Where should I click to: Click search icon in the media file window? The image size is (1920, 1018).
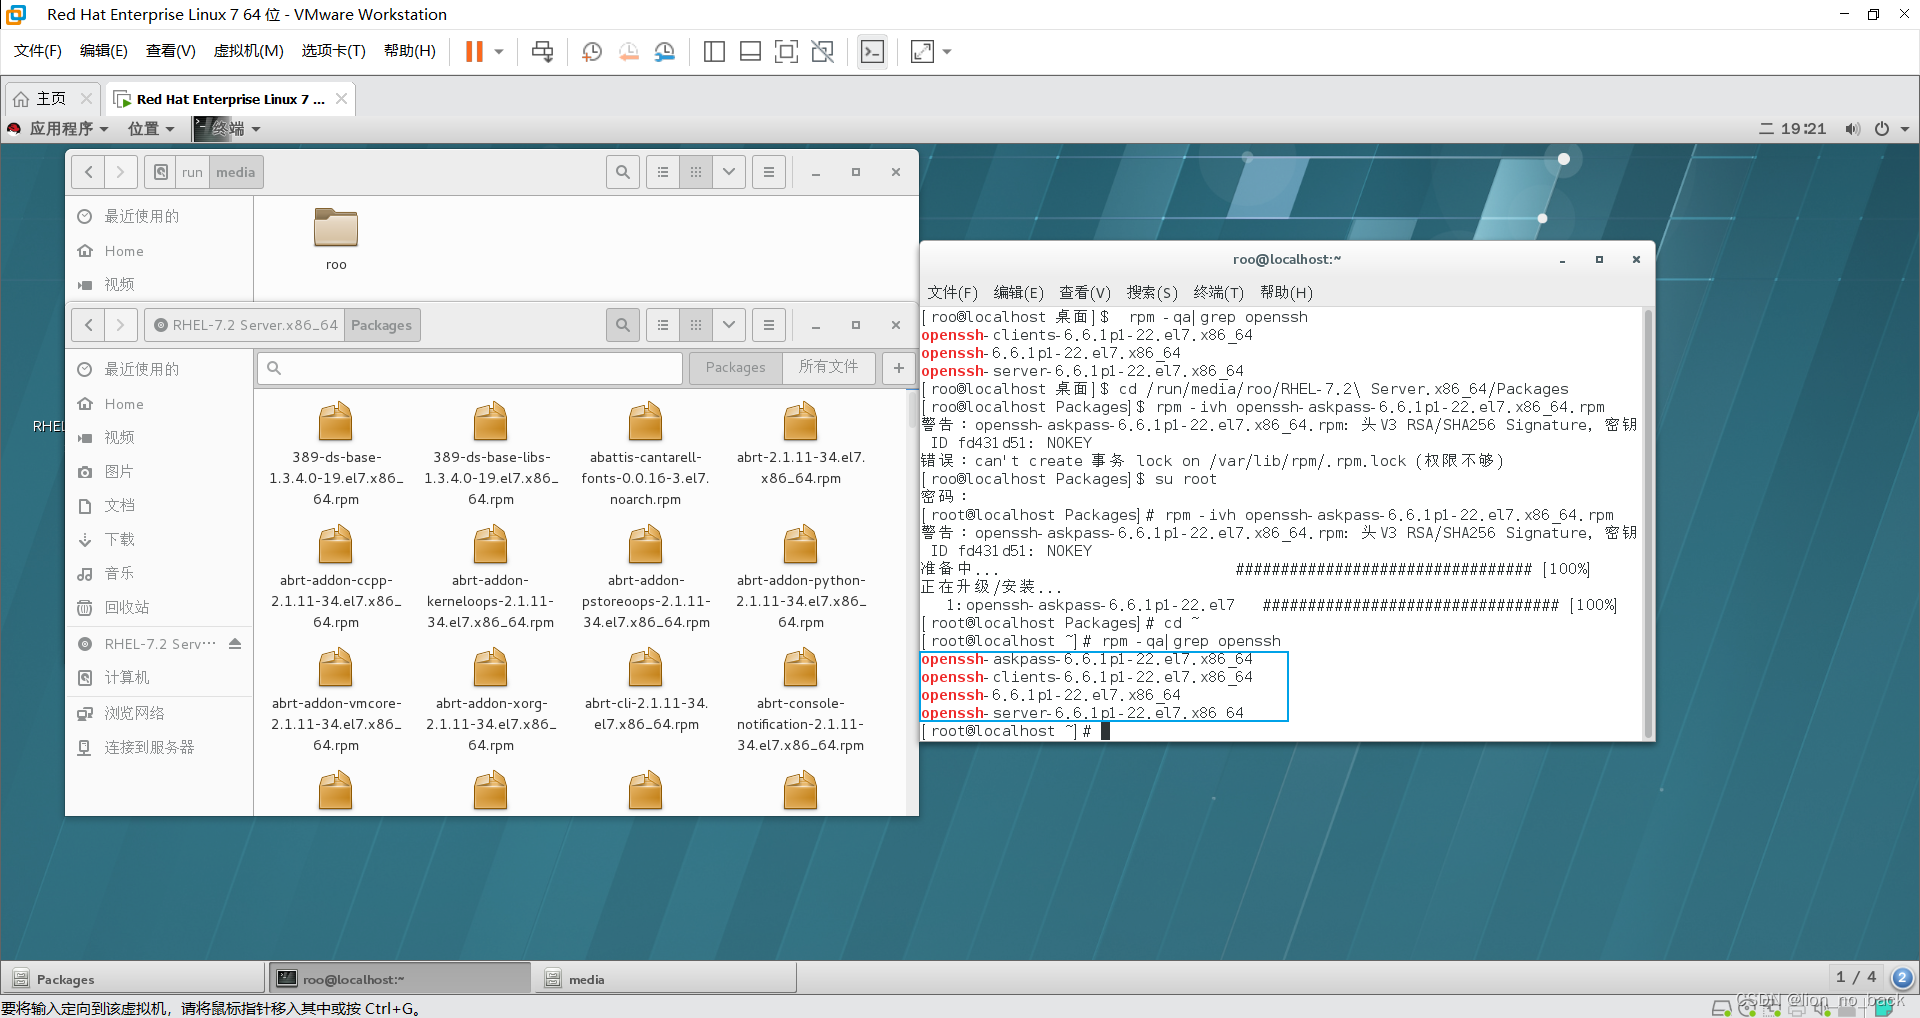(x=623, y=172)
